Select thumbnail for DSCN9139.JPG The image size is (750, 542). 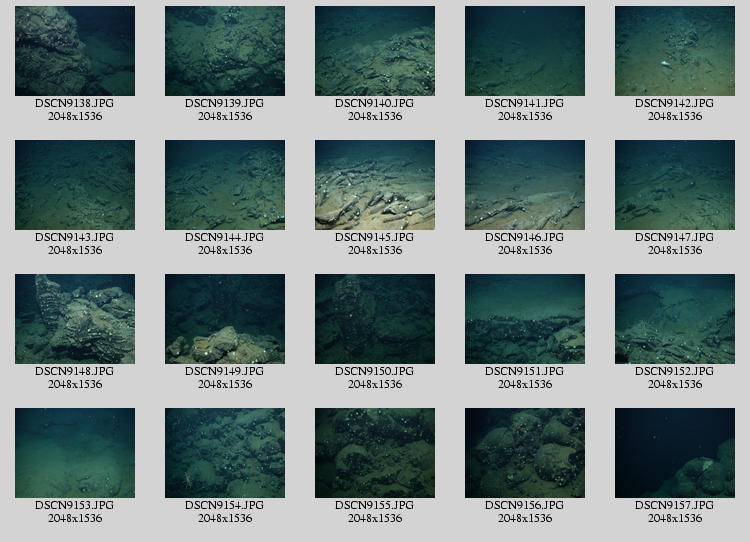(225, 51)
